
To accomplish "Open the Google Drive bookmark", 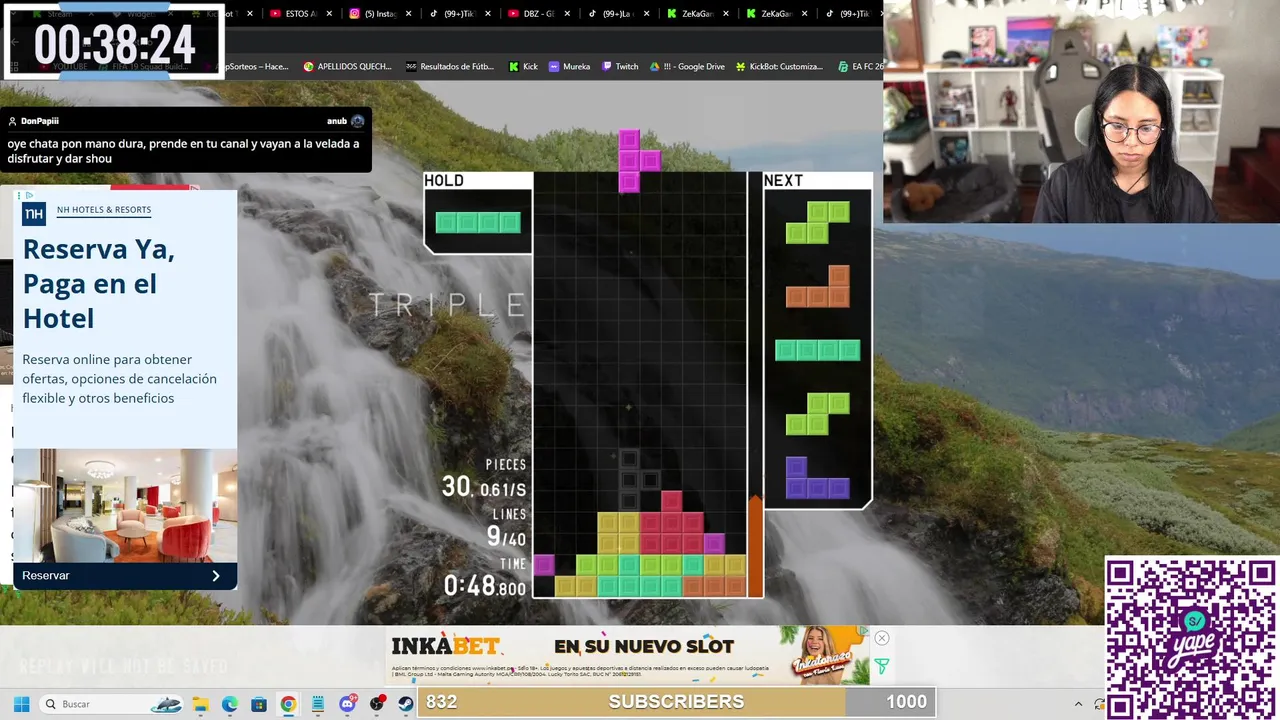I will (x=687, y=66).
